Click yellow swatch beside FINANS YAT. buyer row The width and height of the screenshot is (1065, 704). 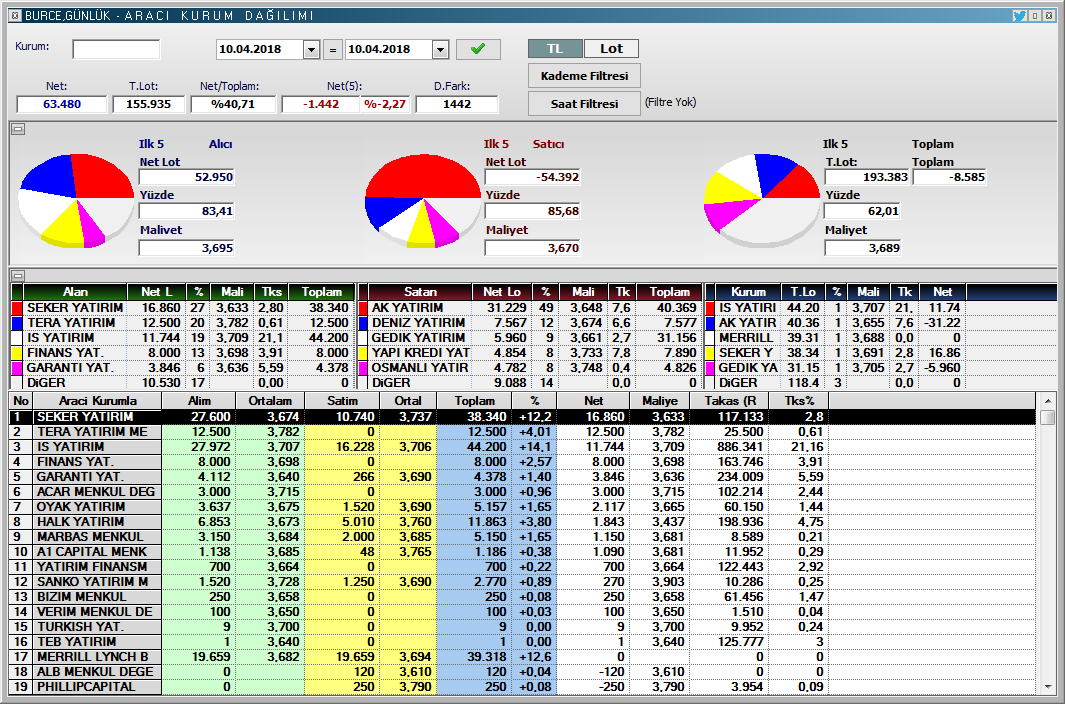[x=18, y=353]
